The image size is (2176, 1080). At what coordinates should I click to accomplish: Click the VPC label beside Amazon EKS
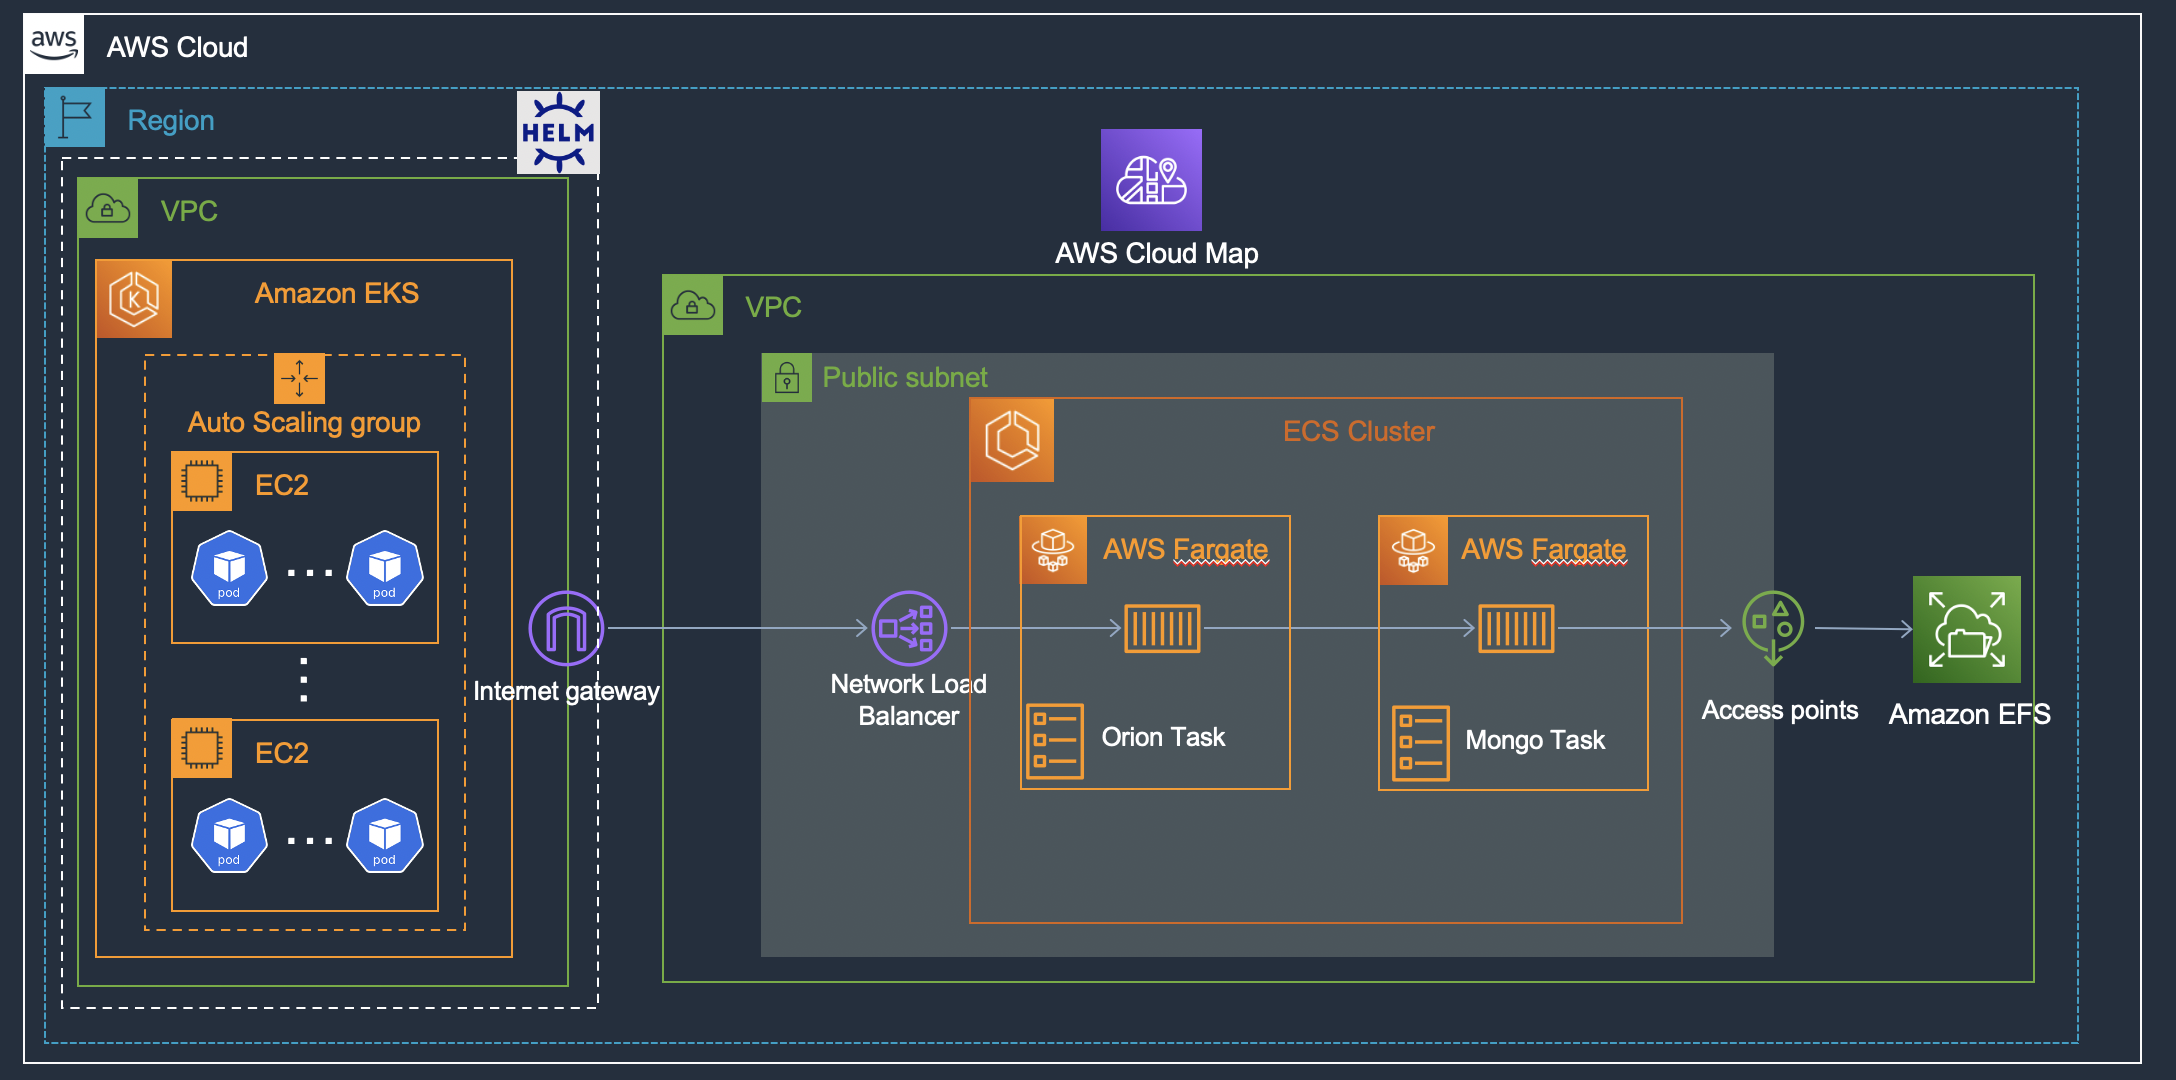click(x=189, y=211)
